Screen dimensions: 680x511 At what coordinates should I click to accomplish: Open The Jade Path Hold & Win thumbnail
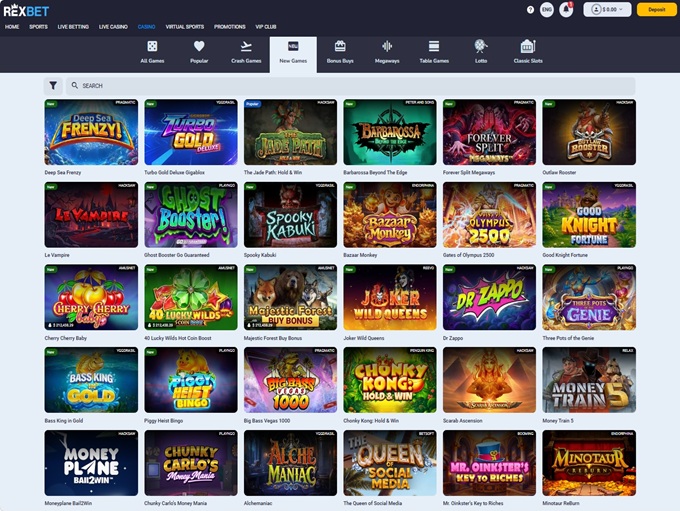click(290, 132)
